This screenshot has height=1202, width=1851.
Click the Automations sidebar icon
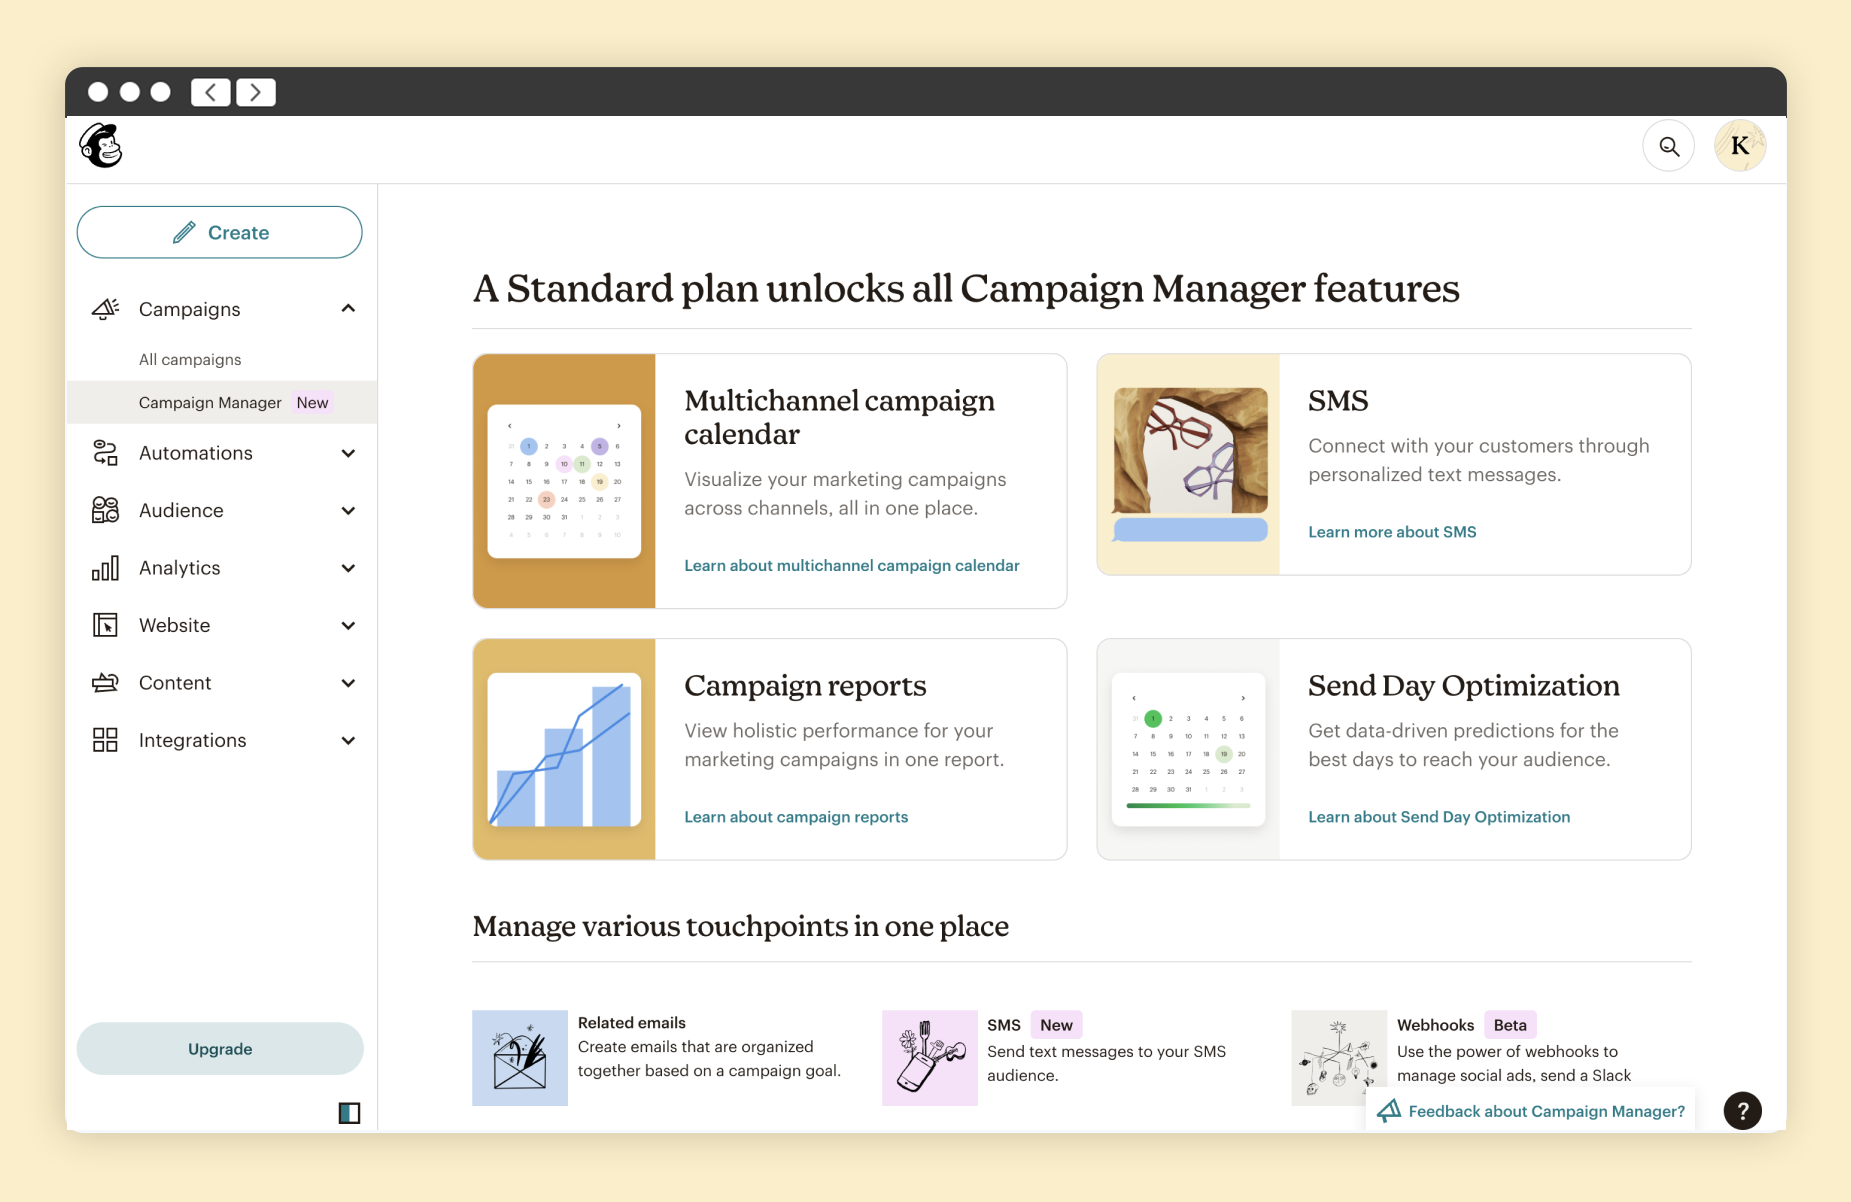(105, 453)
